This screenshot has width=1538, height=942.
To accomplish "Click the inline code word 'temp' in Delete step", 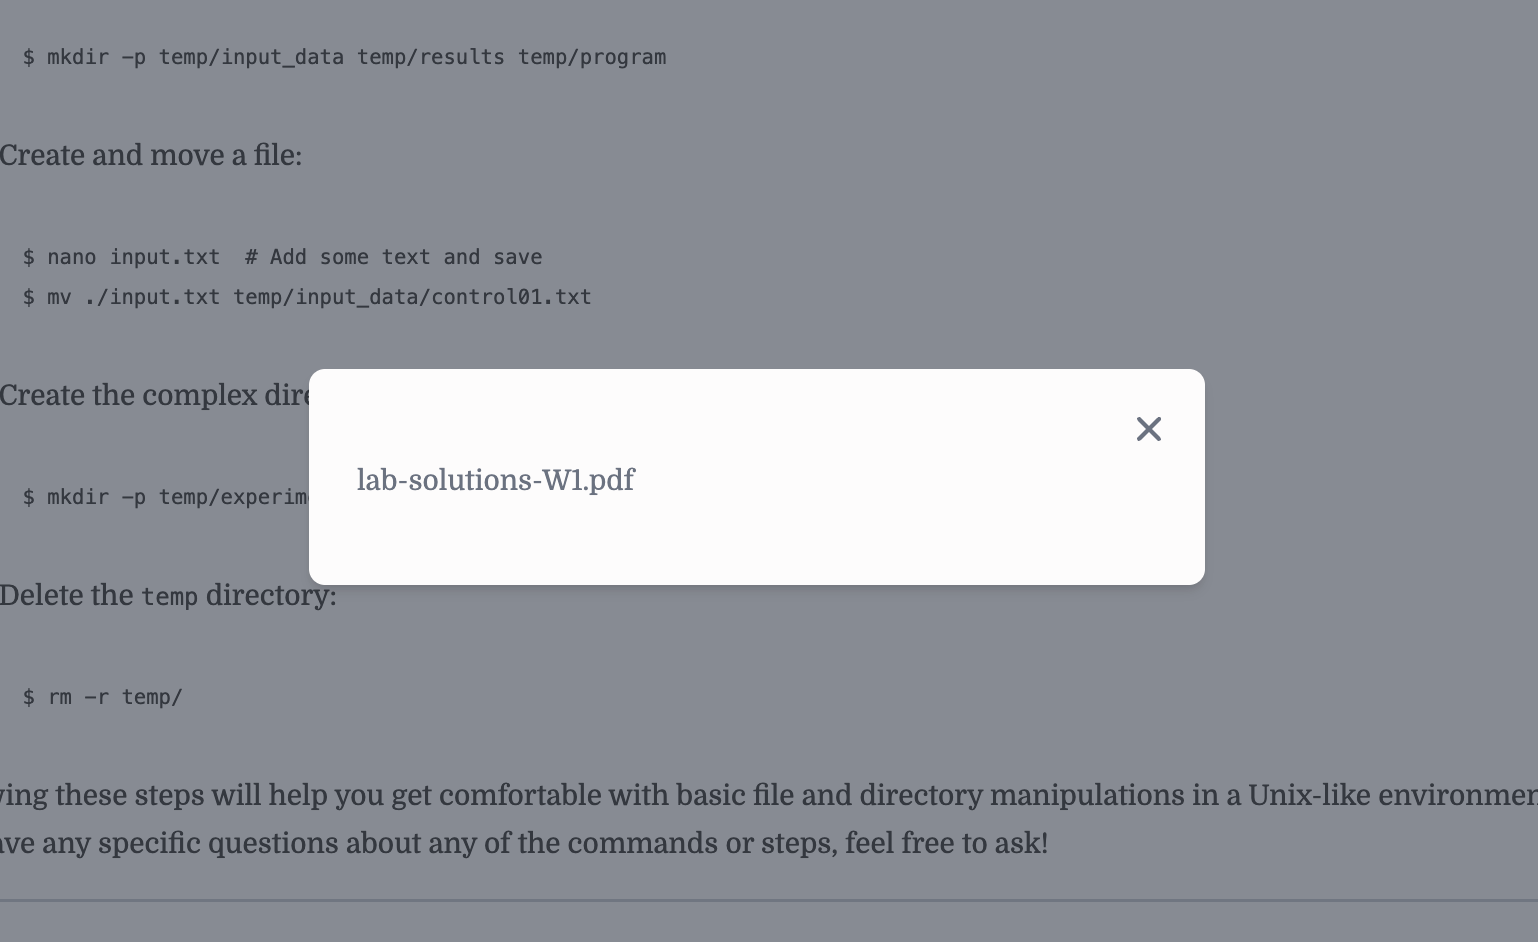I will [x=169, y=597].
